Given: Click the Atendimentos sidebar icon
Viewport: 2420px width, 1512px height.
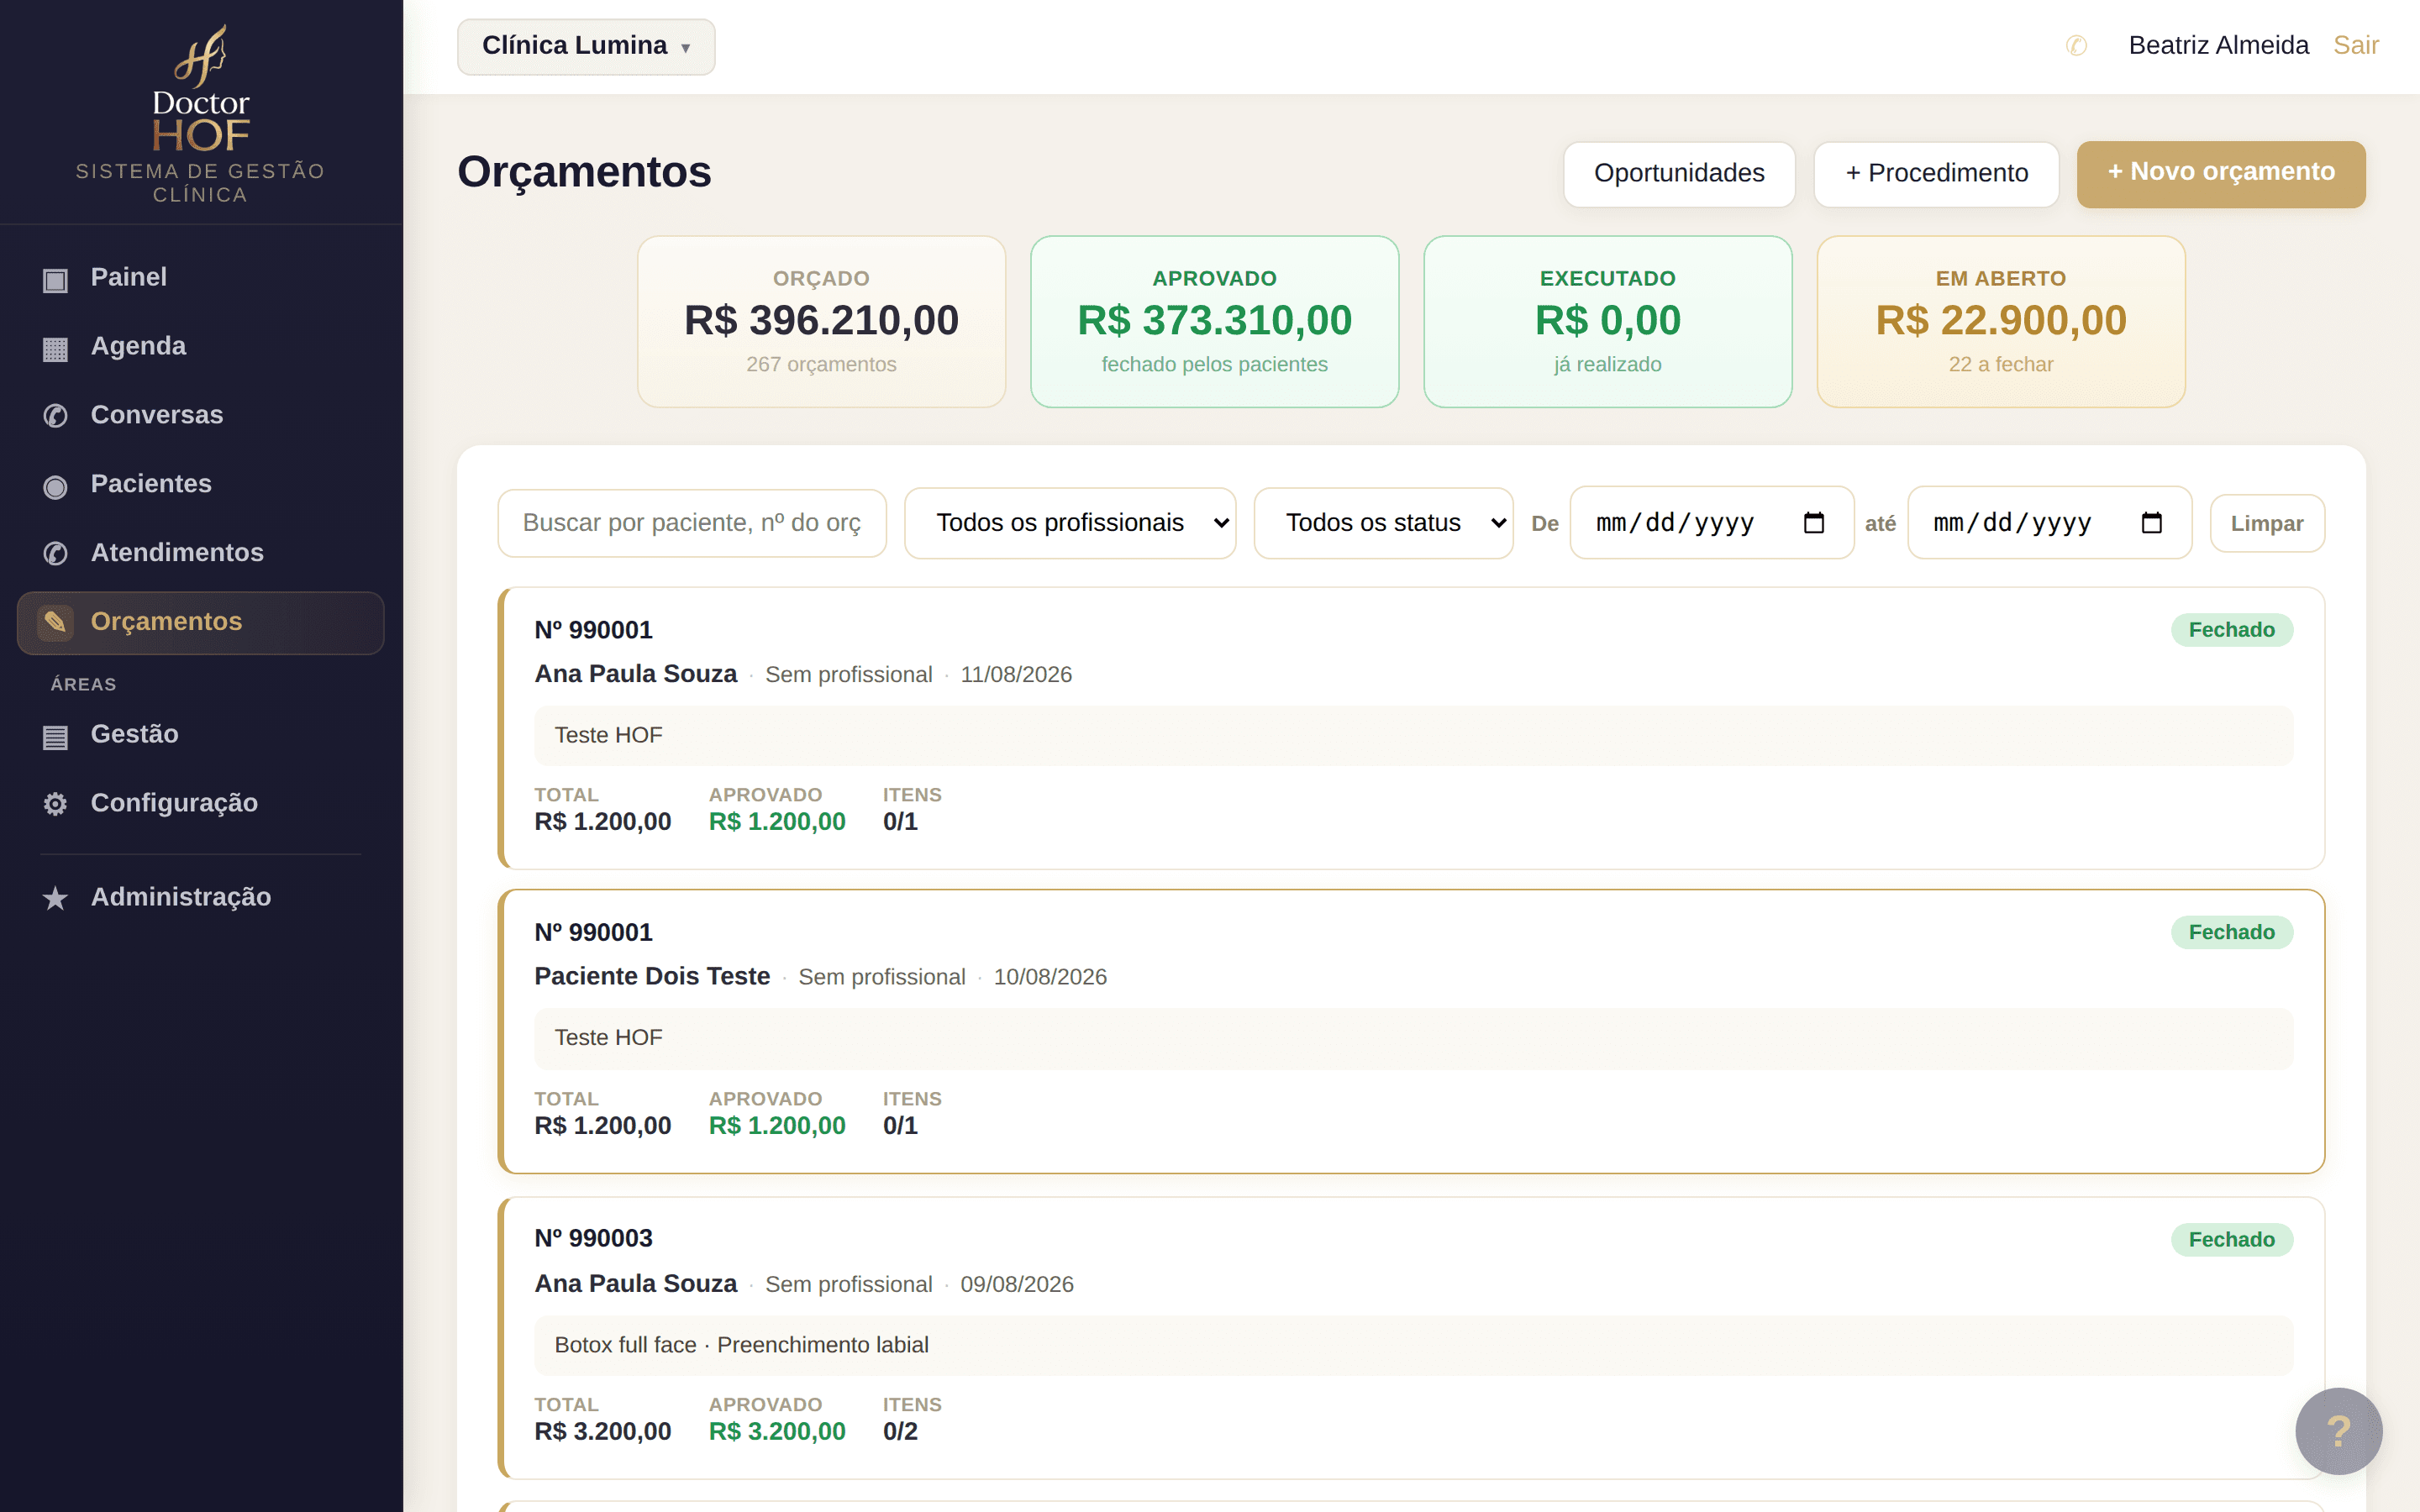Looking at the screenshot, I should [x=55, y=554].
